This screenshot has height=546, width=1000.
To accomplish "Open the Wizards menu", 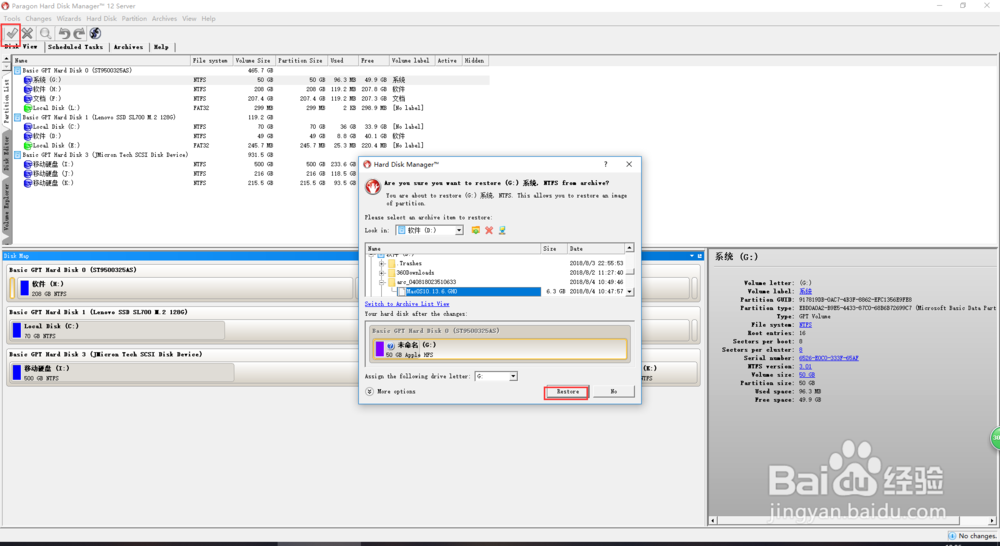I will click(69, 18).
